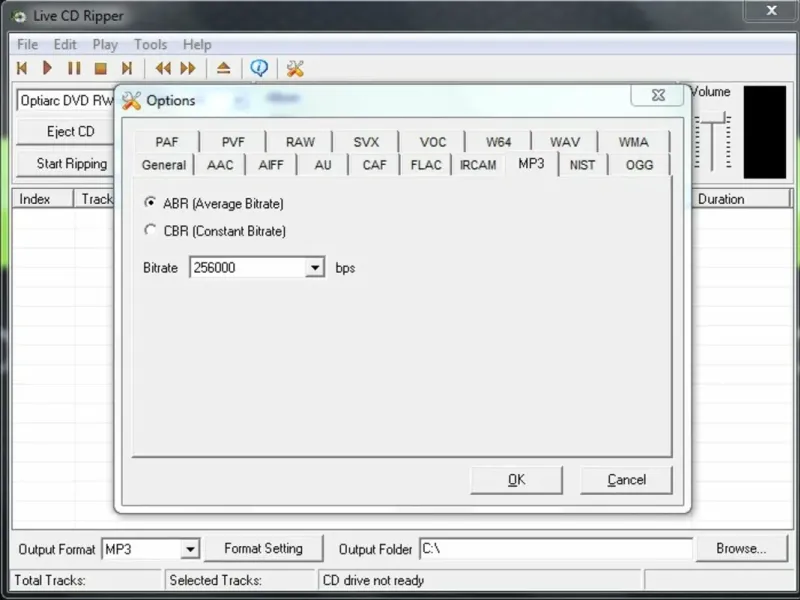Click the Volume slider handle

pyautogui.click(x=712, y=120)
